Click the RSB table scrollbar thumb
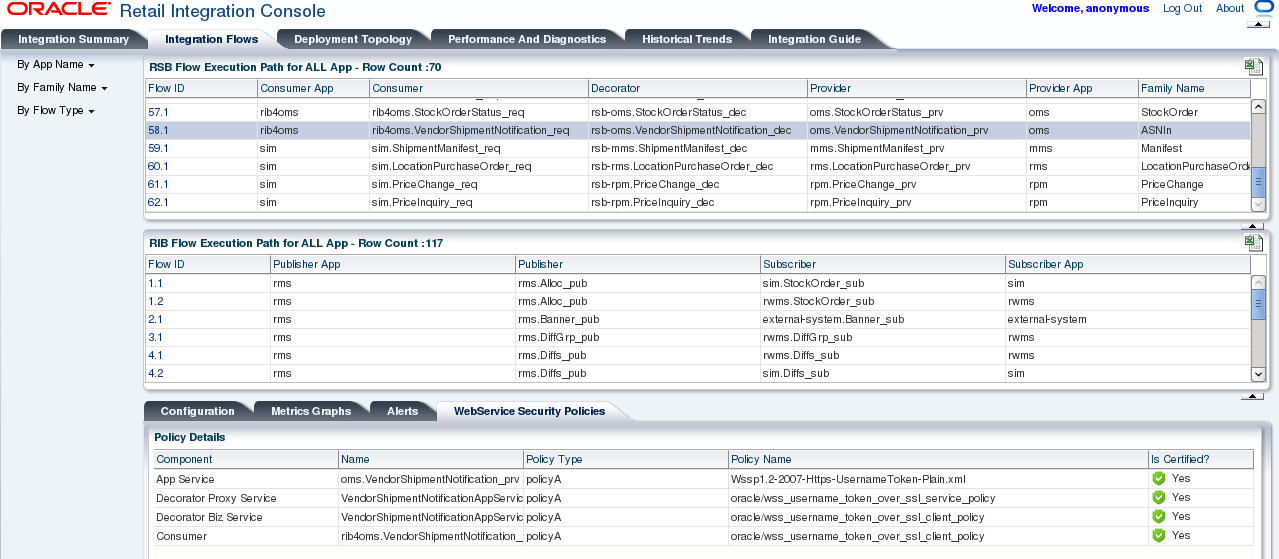The width and height of the screenshot is (1279, 559). [x=1259, y=181]
